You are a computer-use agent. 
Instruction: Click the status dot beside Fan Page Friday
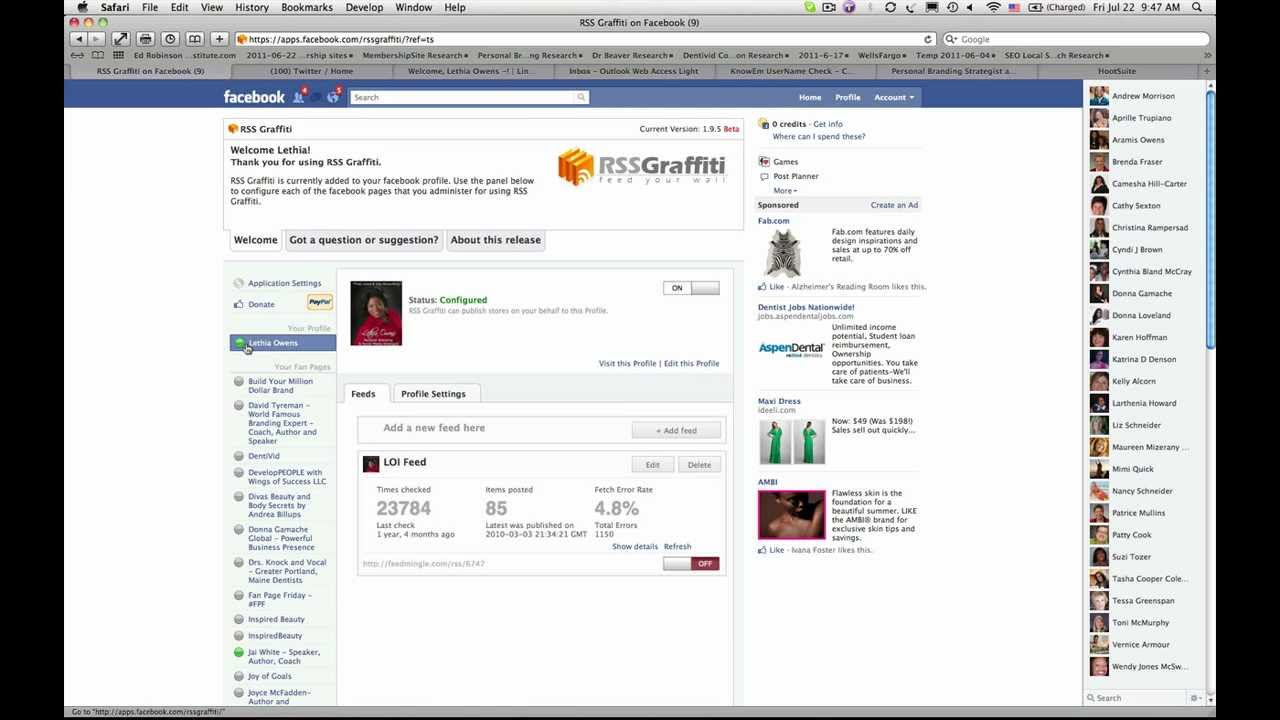pos(238,596)
